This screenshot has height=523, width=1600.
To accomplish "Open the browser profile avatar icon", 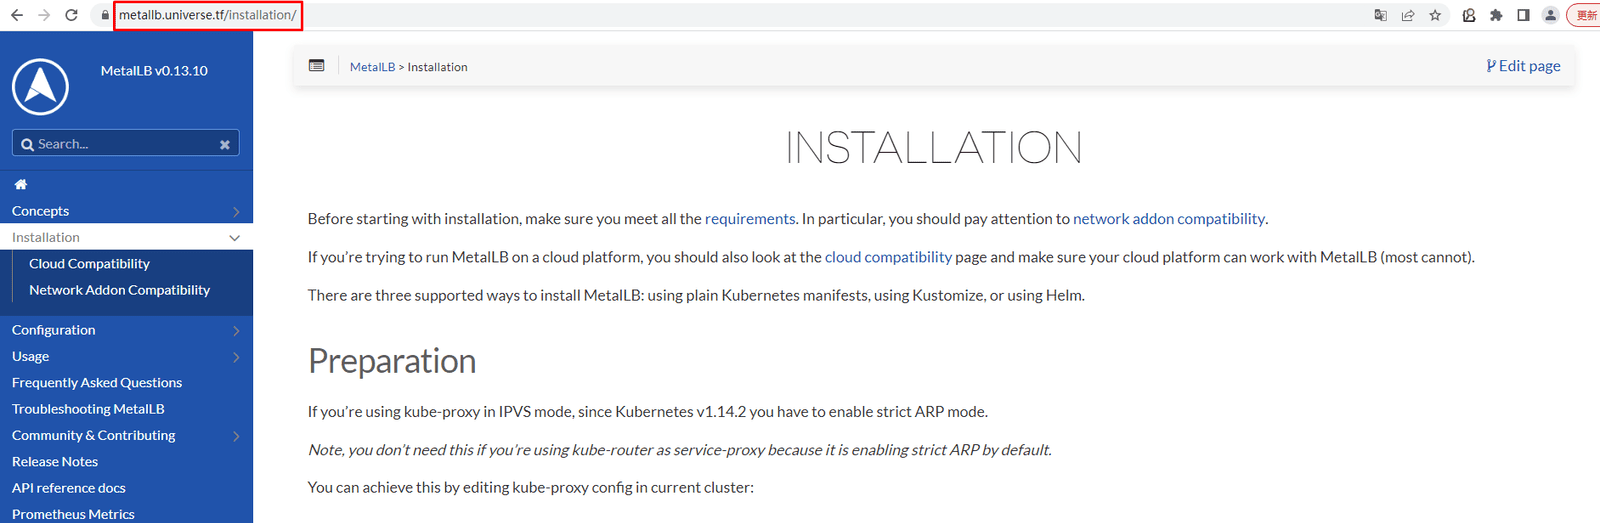I will 1550,15.
